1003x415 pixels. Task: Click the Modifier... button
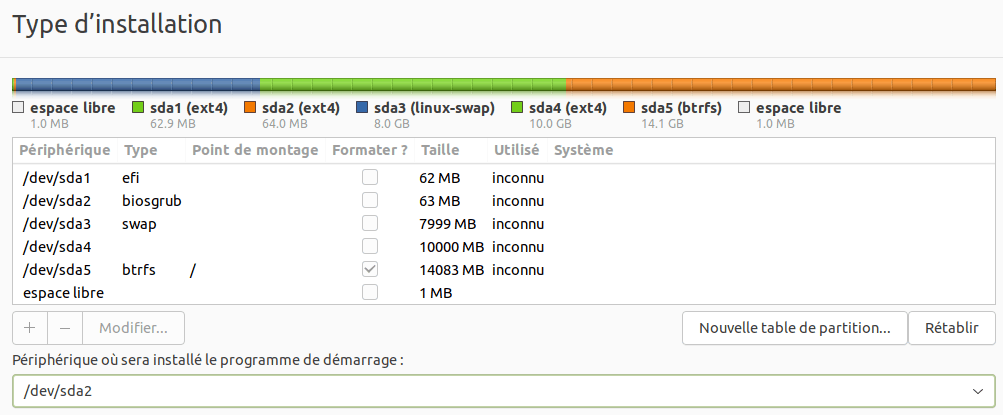133,328
